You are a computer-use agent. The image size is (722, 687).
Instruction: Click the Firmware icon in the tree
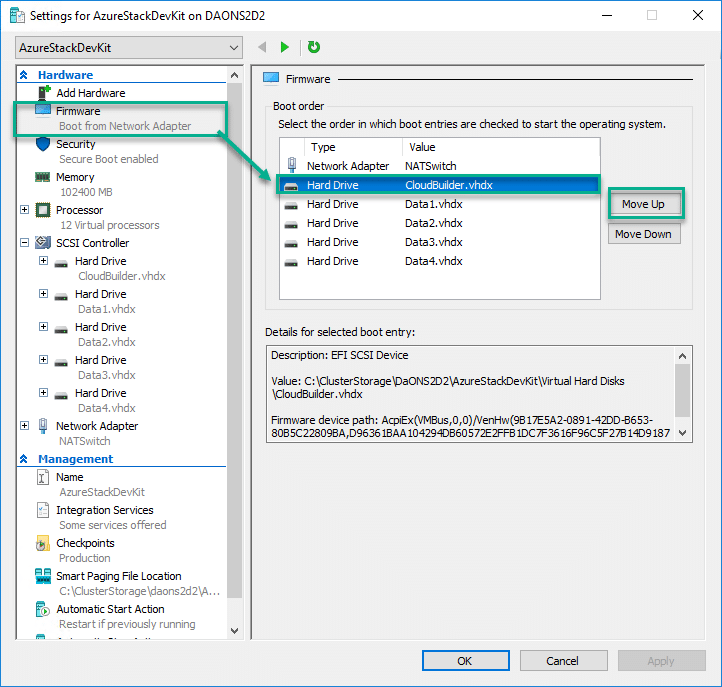click(x=43, y=111)
